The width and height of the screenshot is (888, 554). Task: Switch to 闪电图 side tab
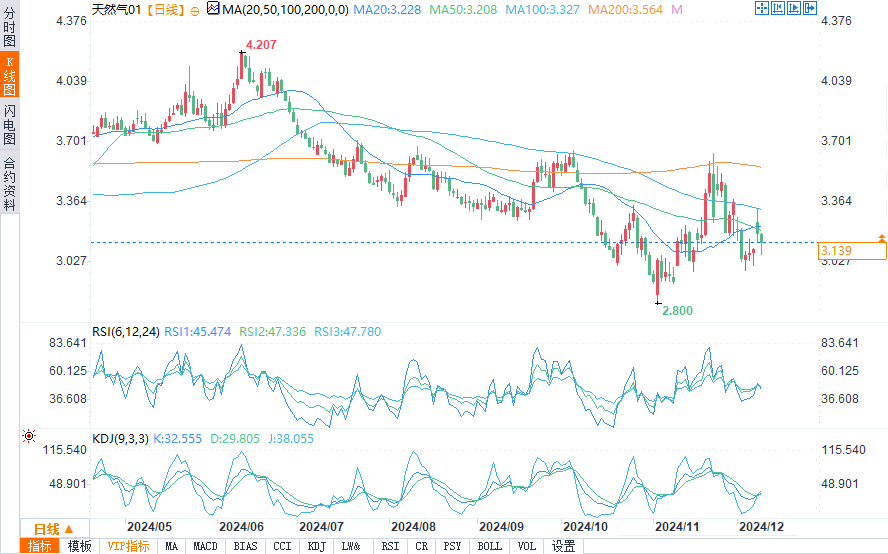click(10, 125)
